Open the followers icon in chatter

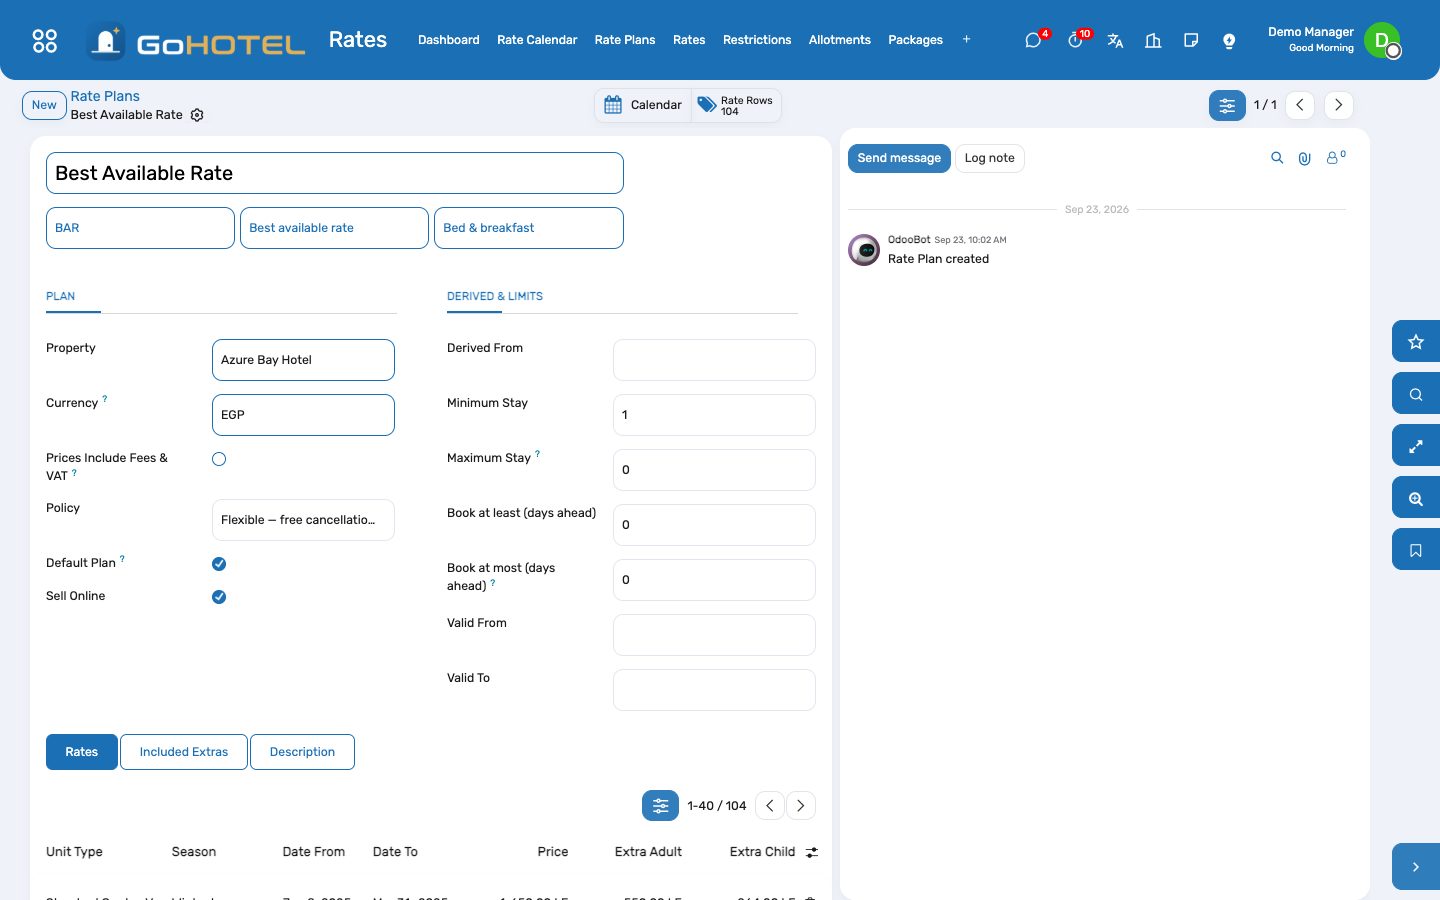click(x=1335, y=157)
